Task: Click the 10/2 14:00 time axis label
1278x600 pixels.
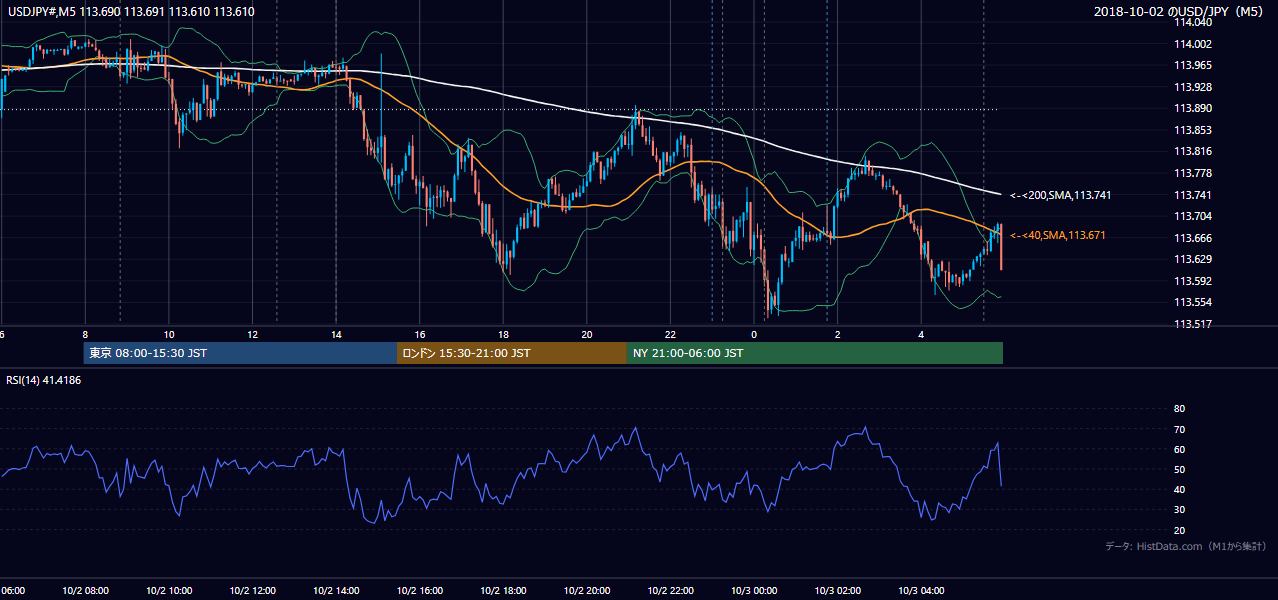Action: pos(336,591)
